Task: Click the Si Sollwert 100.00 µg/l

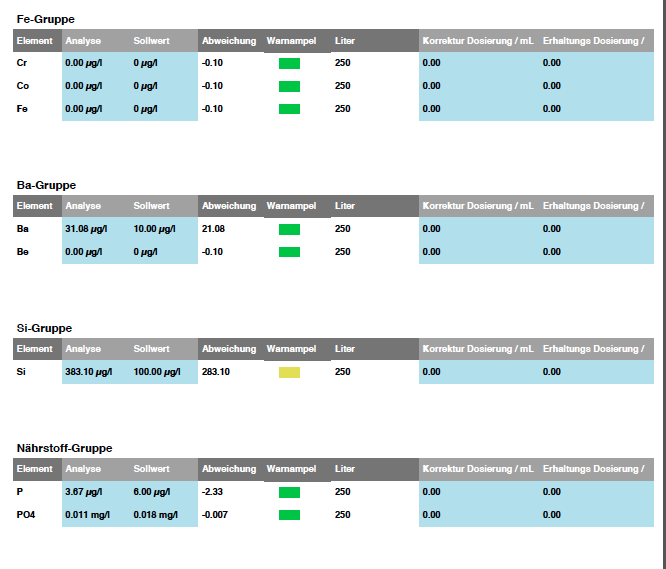Action: point(157,372)
